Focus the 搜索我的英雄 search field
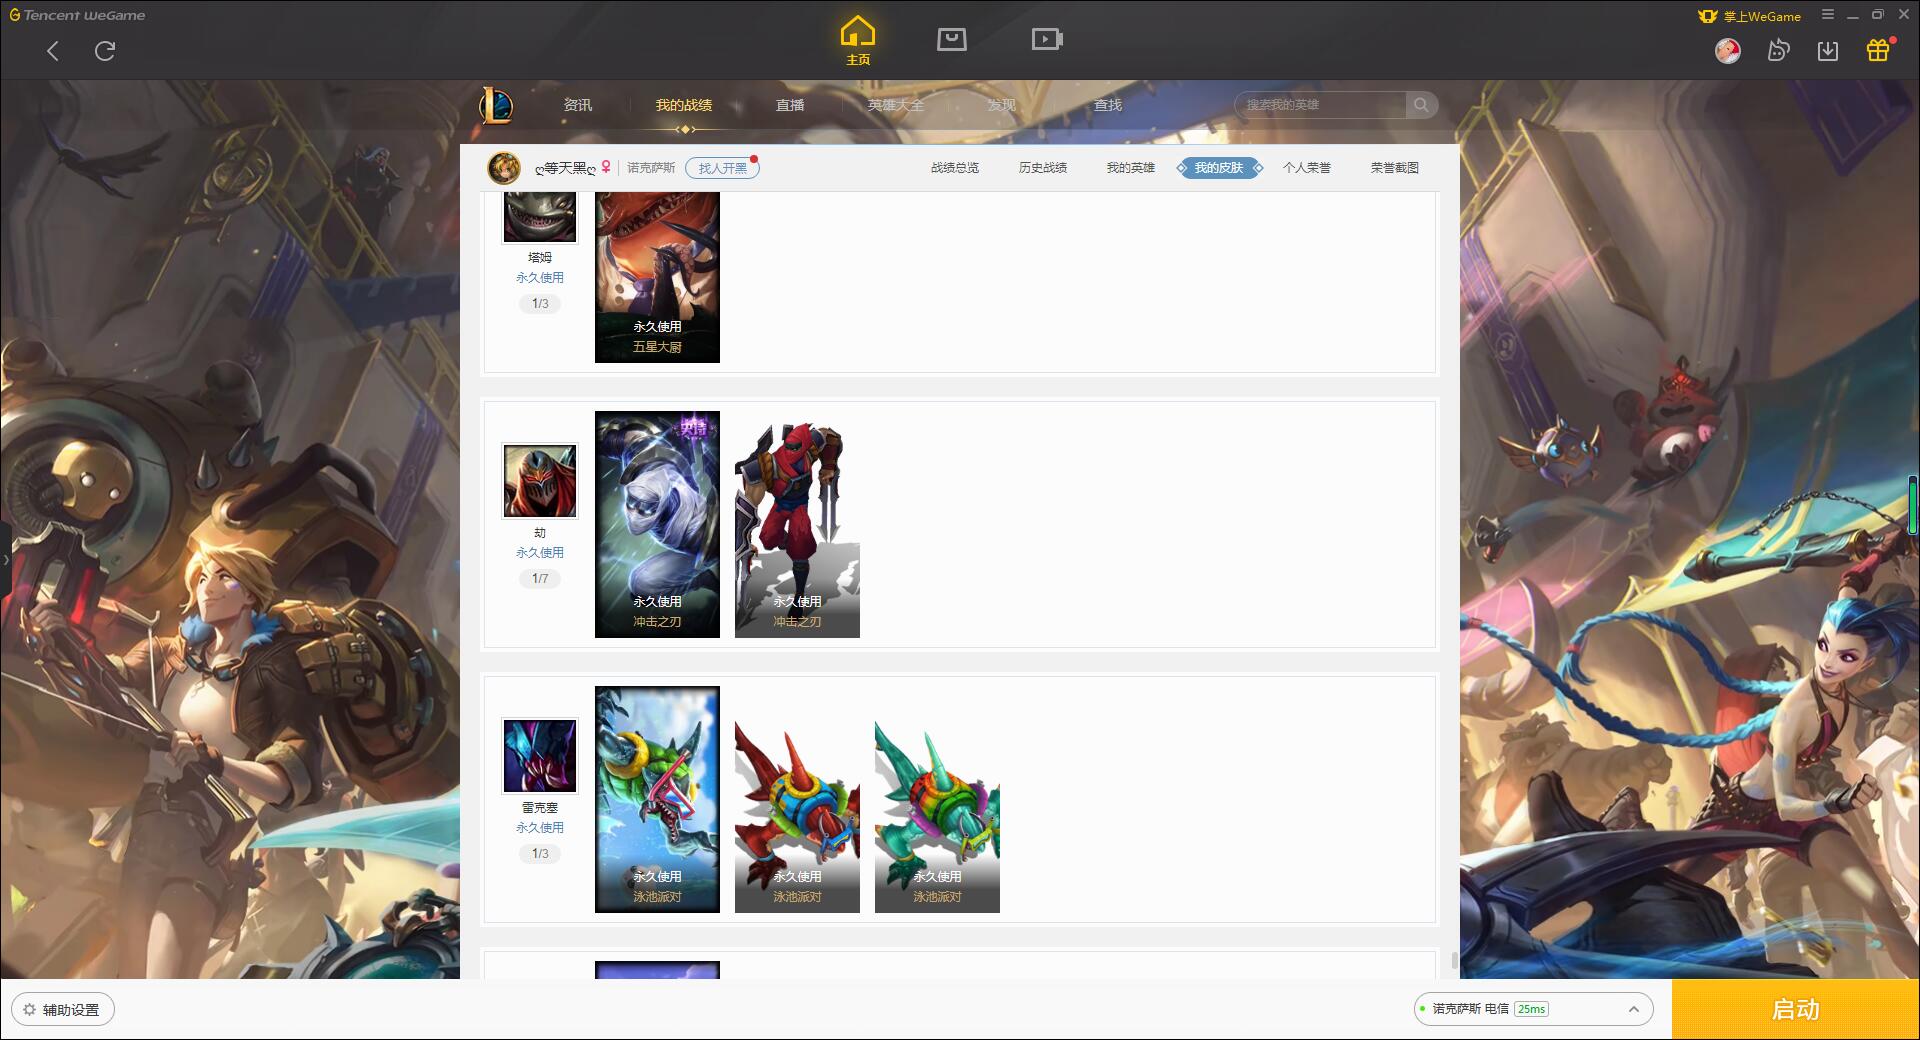 tap(1322, 105)
